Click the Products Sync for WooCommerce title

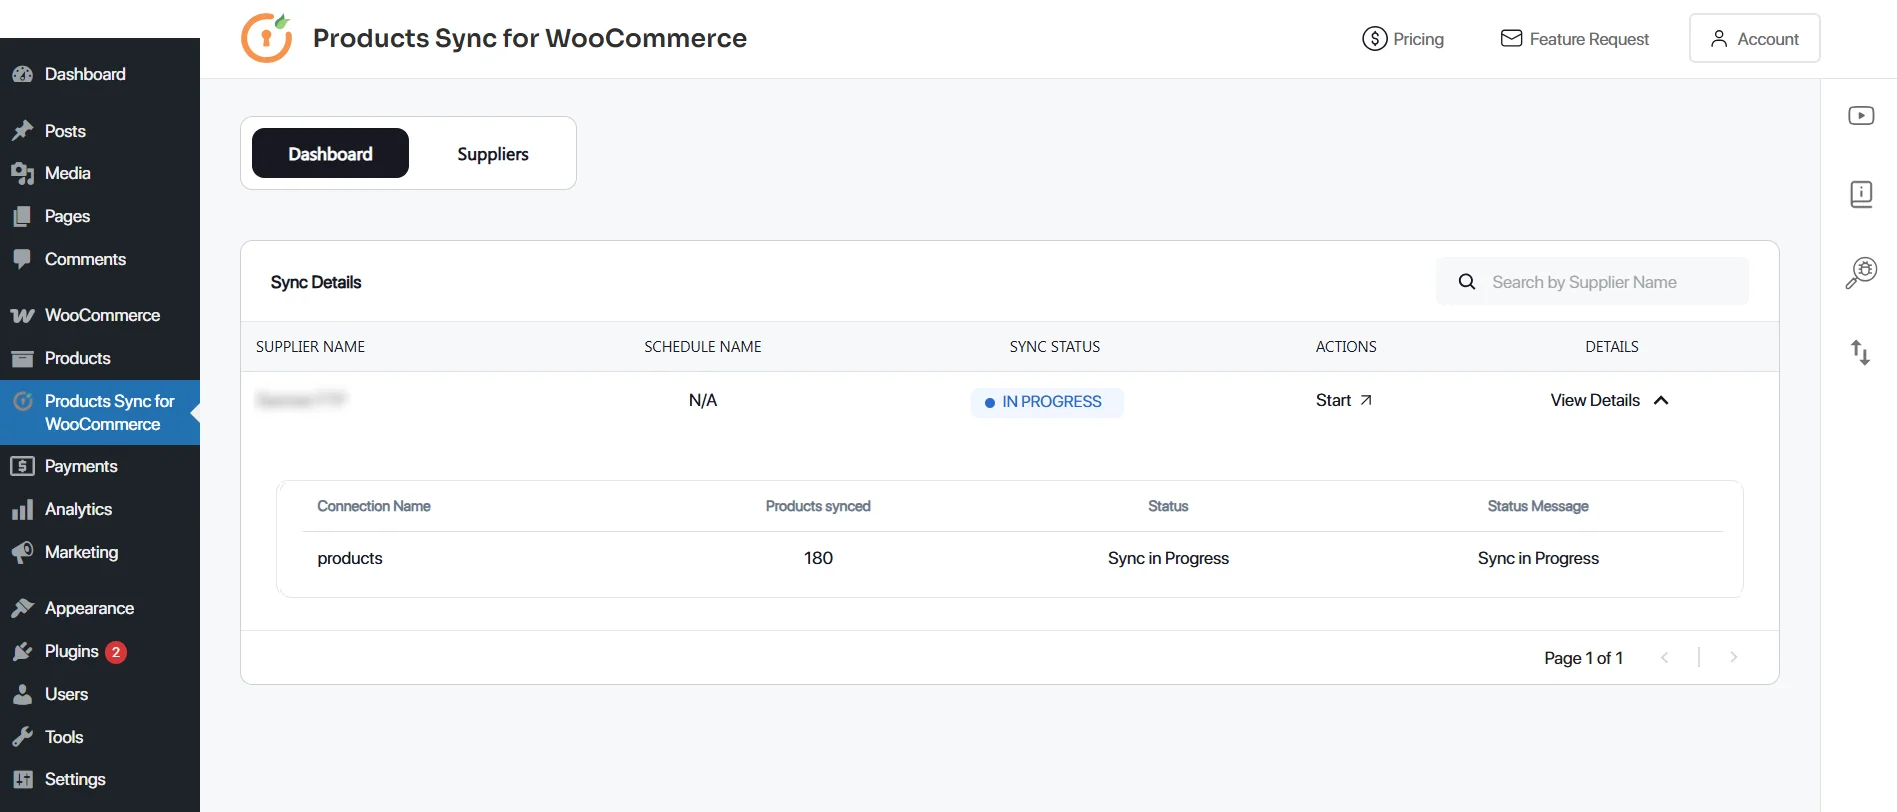[x=530, y=38]
